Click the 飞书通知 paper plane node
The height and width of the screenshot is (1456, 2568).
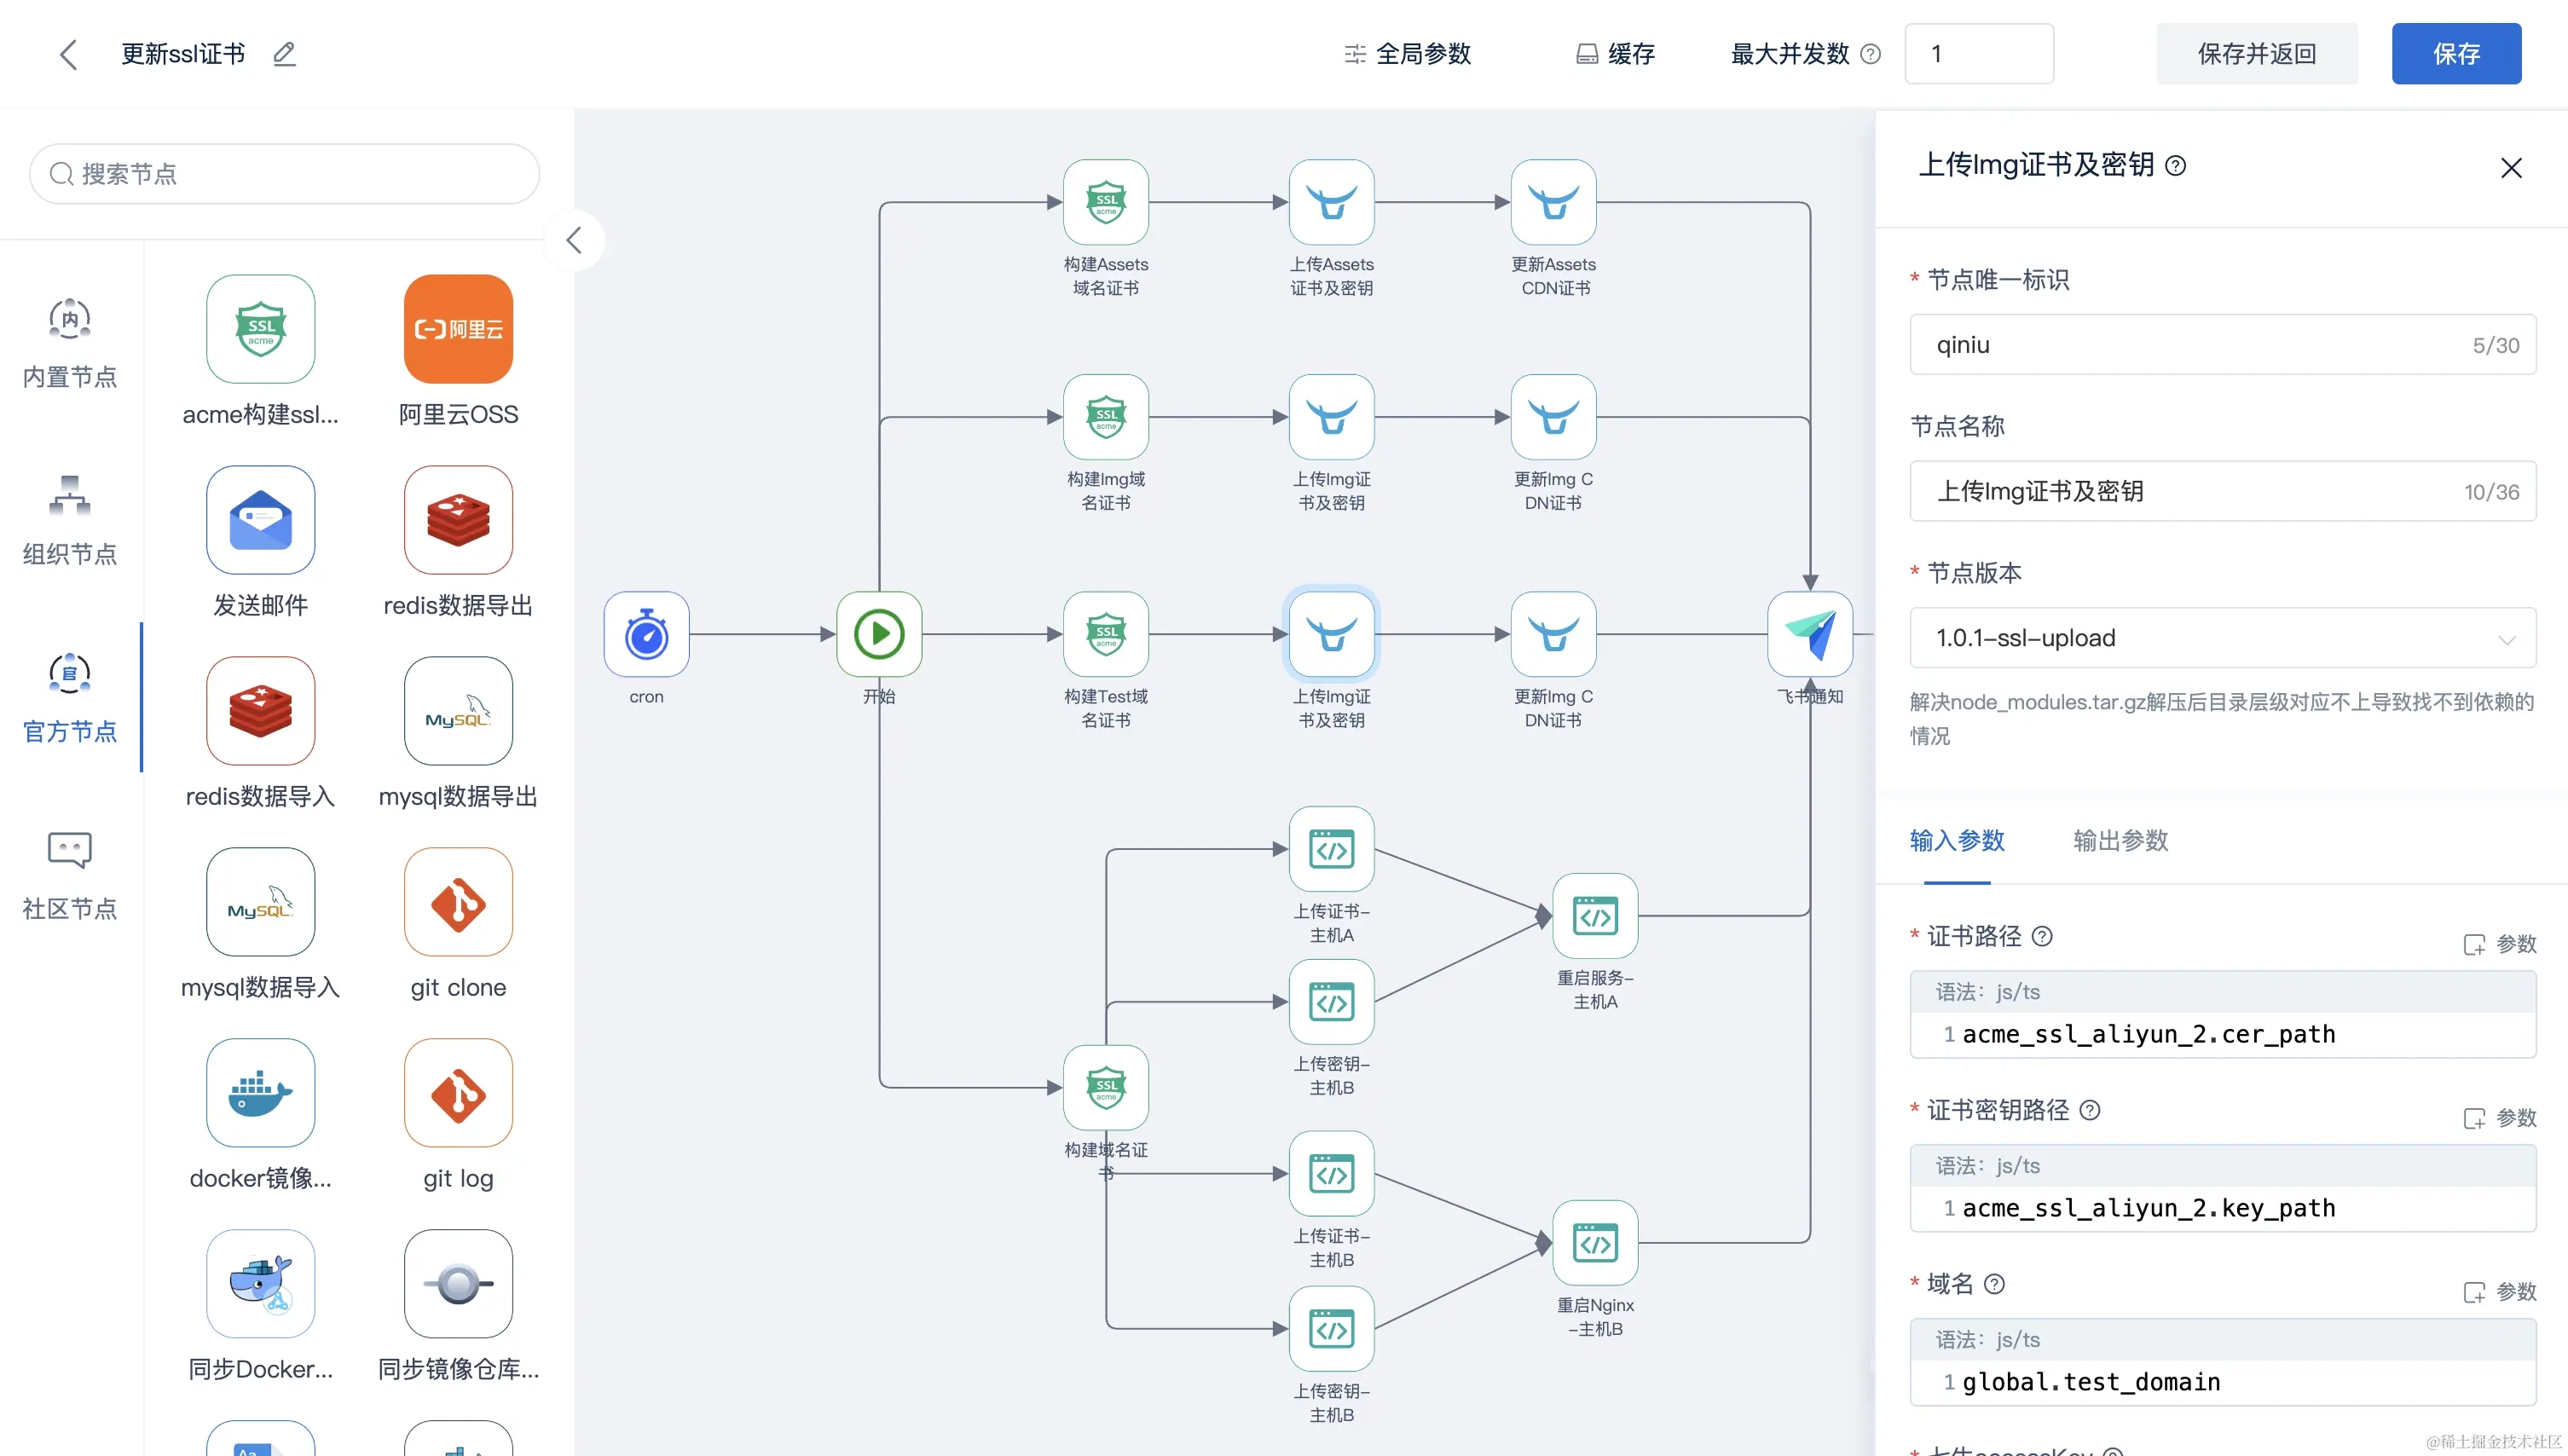pos(1809,634)
